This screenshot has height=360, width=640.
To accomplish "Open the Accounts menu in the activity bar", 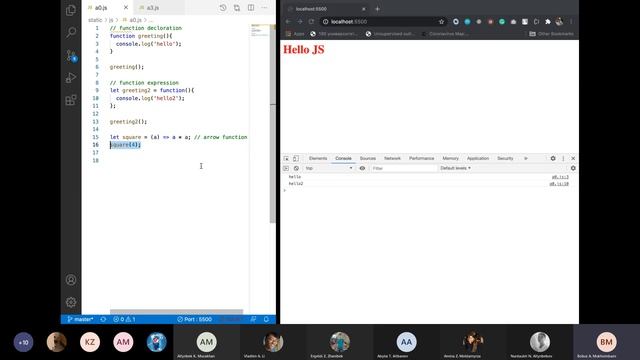I will [x=71, y=280].
